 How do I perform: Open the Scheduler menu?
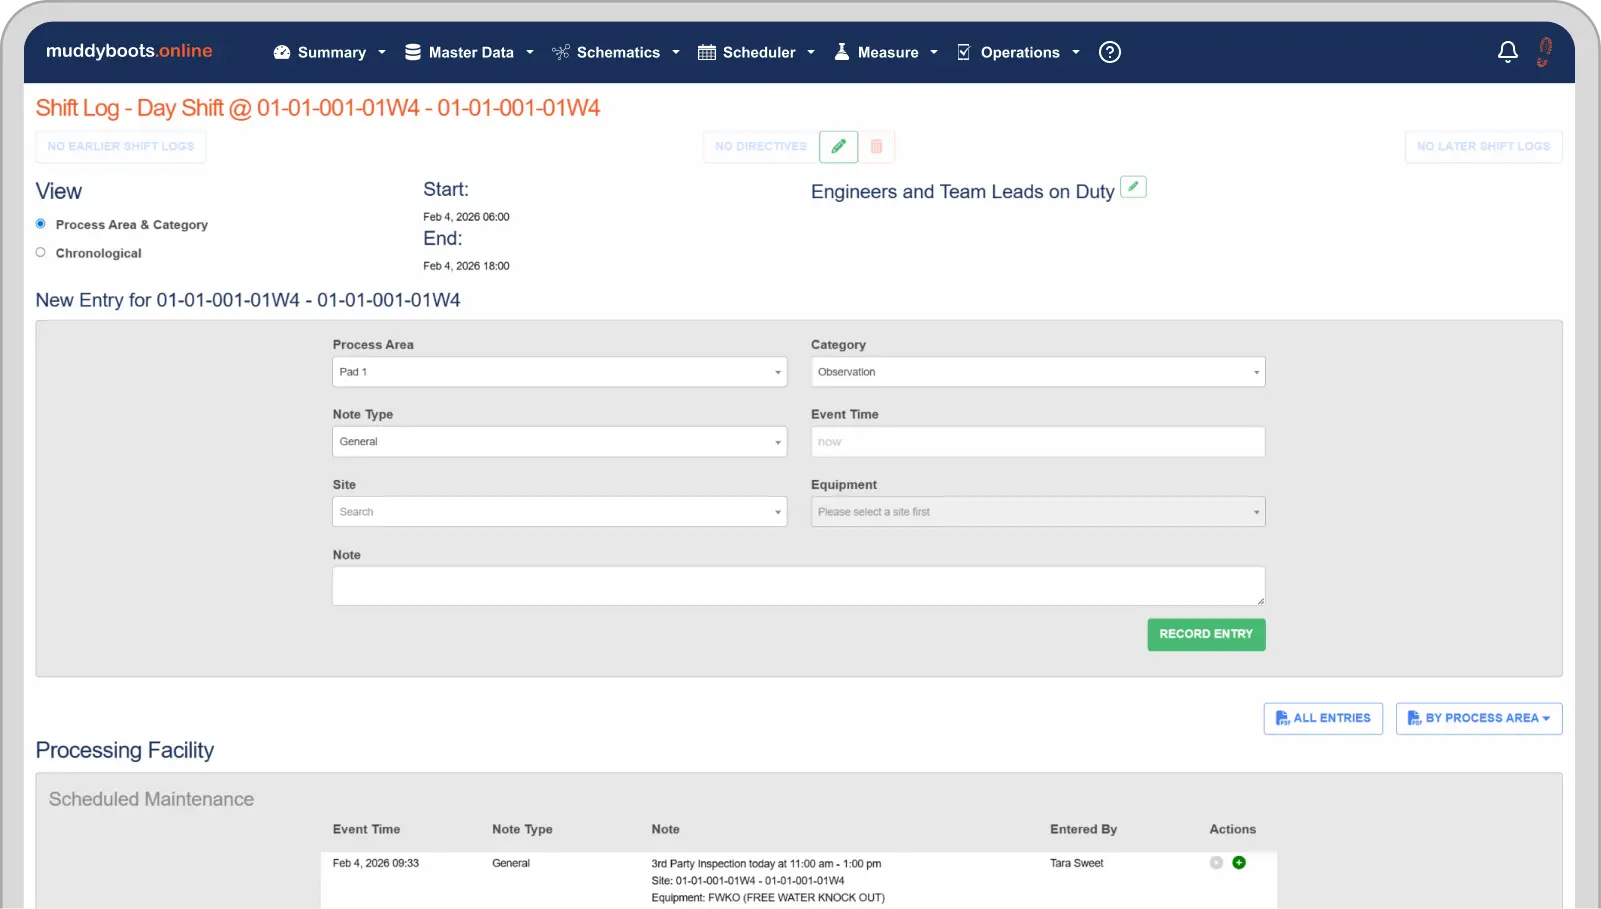(756, 52)
